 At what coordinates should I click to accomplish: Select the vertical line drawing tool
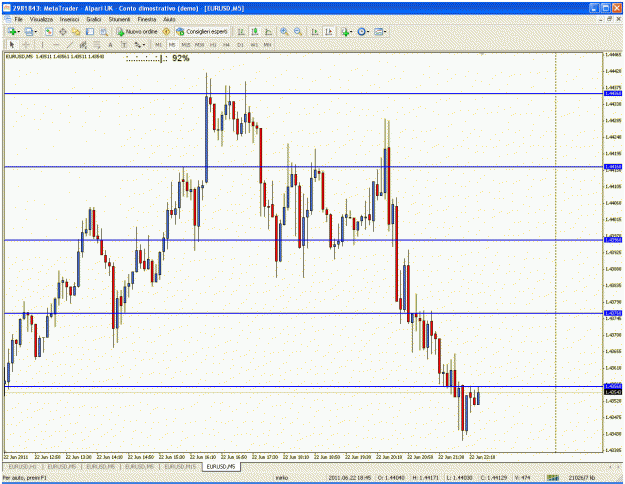(42, 45)
